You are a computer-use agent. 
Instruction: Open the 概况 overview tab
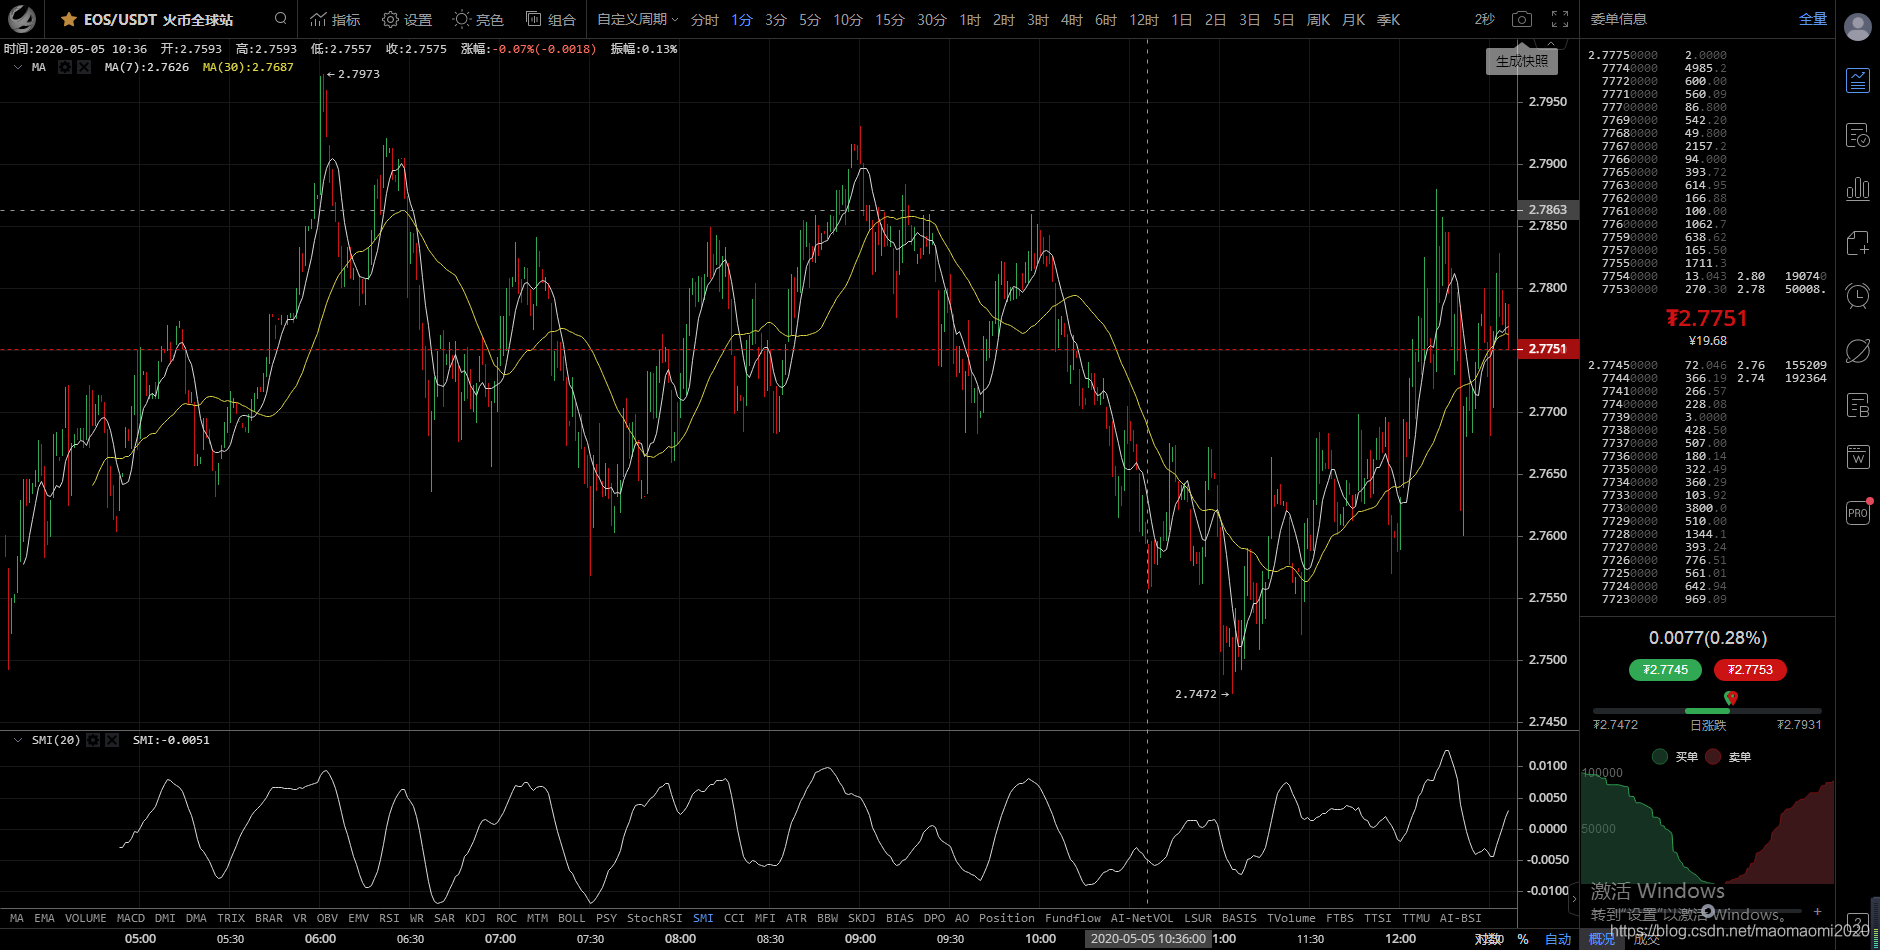pyautogui.click(x=1602, y=939)
